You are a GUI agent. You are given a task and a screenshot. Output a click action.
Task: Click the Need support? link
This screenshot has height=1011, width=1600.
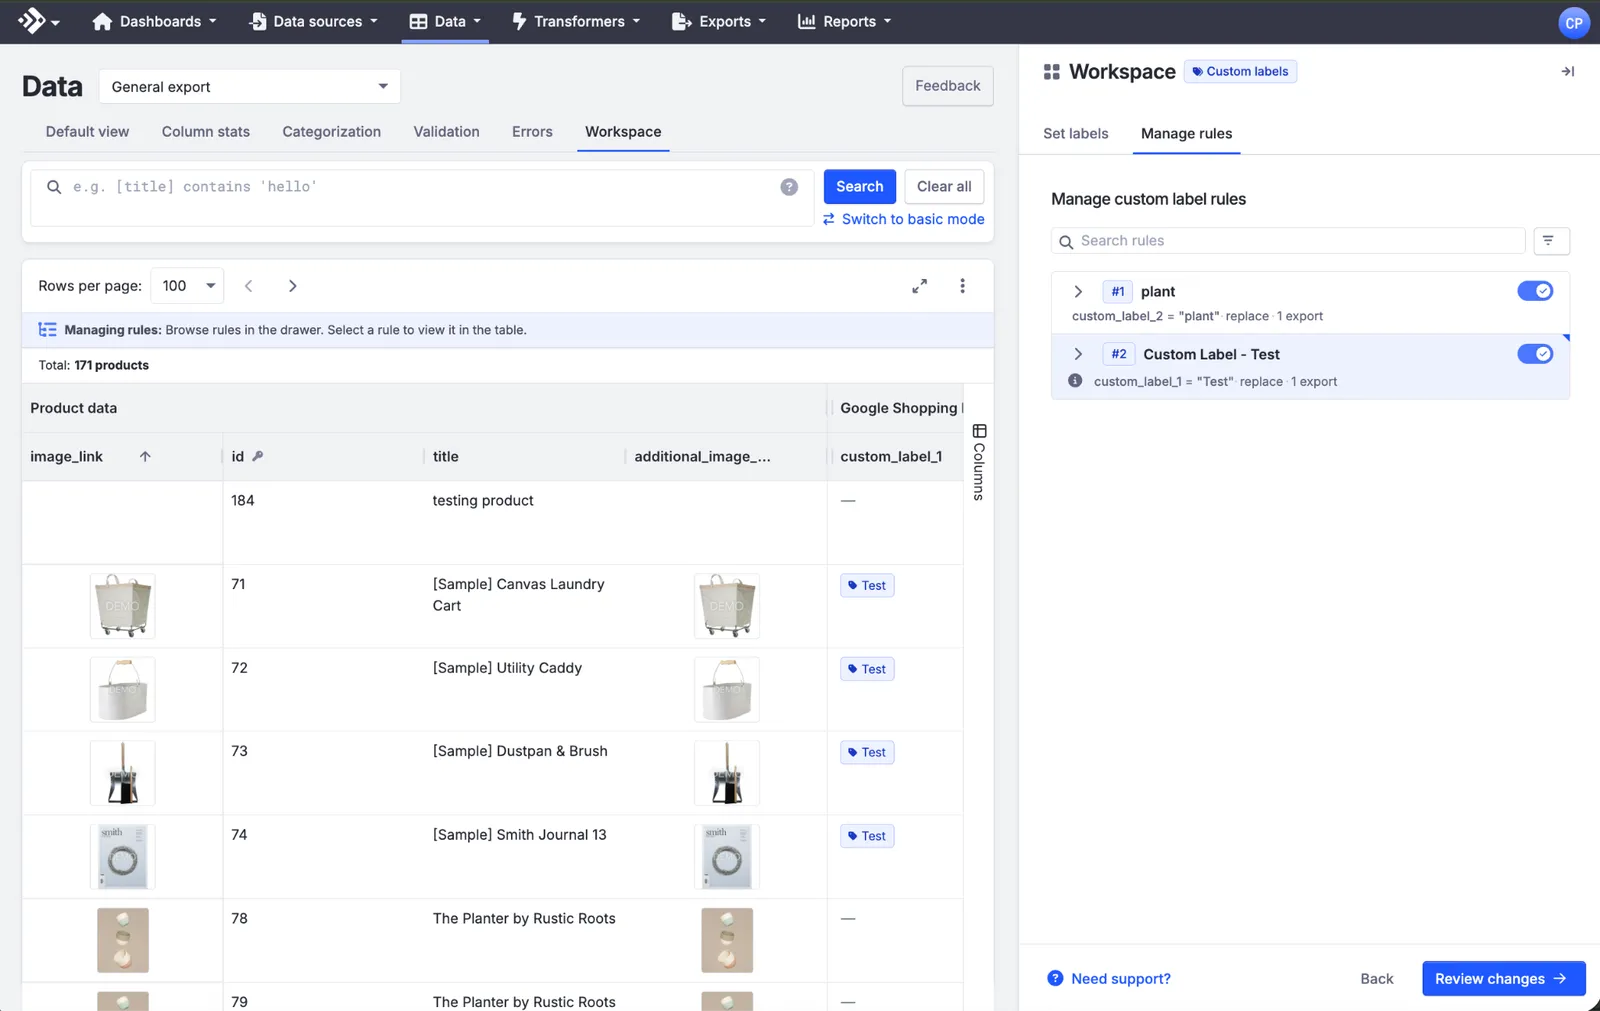coord(1109,979)
